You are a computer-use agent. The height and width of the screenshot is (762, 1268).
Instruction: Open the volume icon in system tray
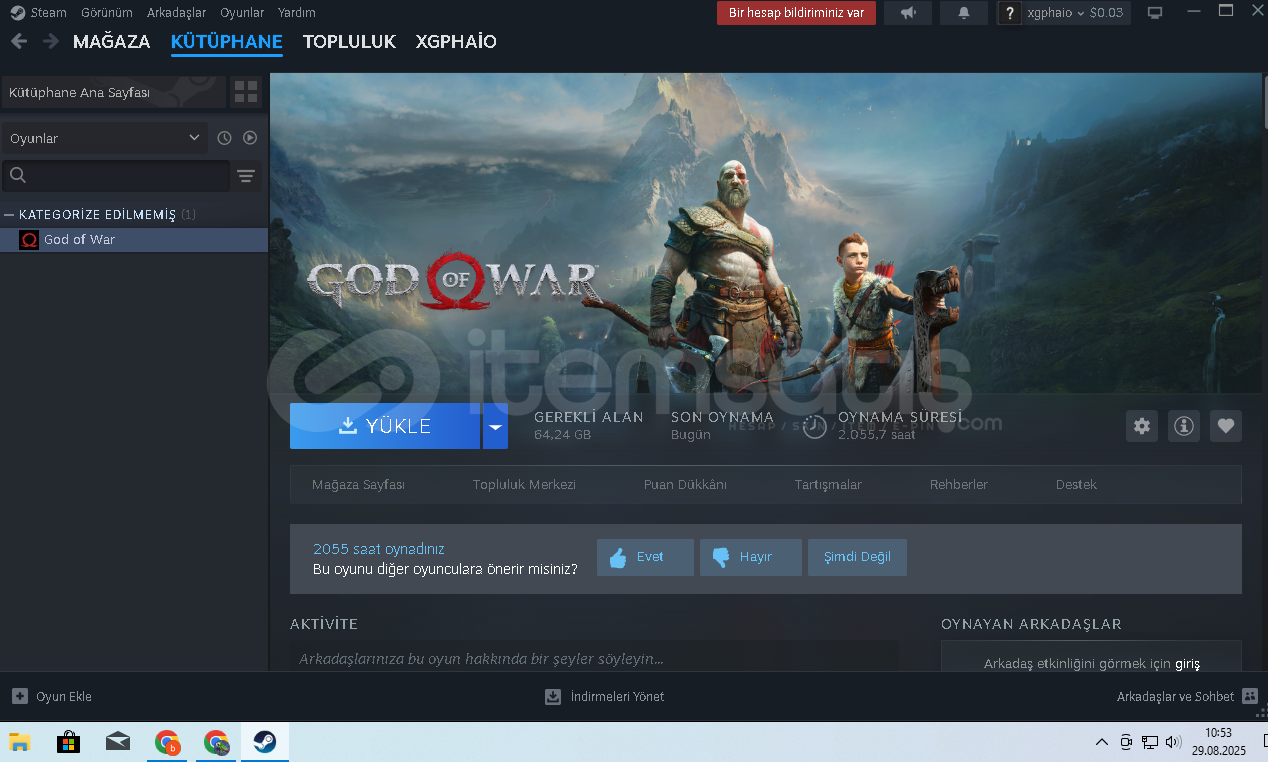point(1173,742)
